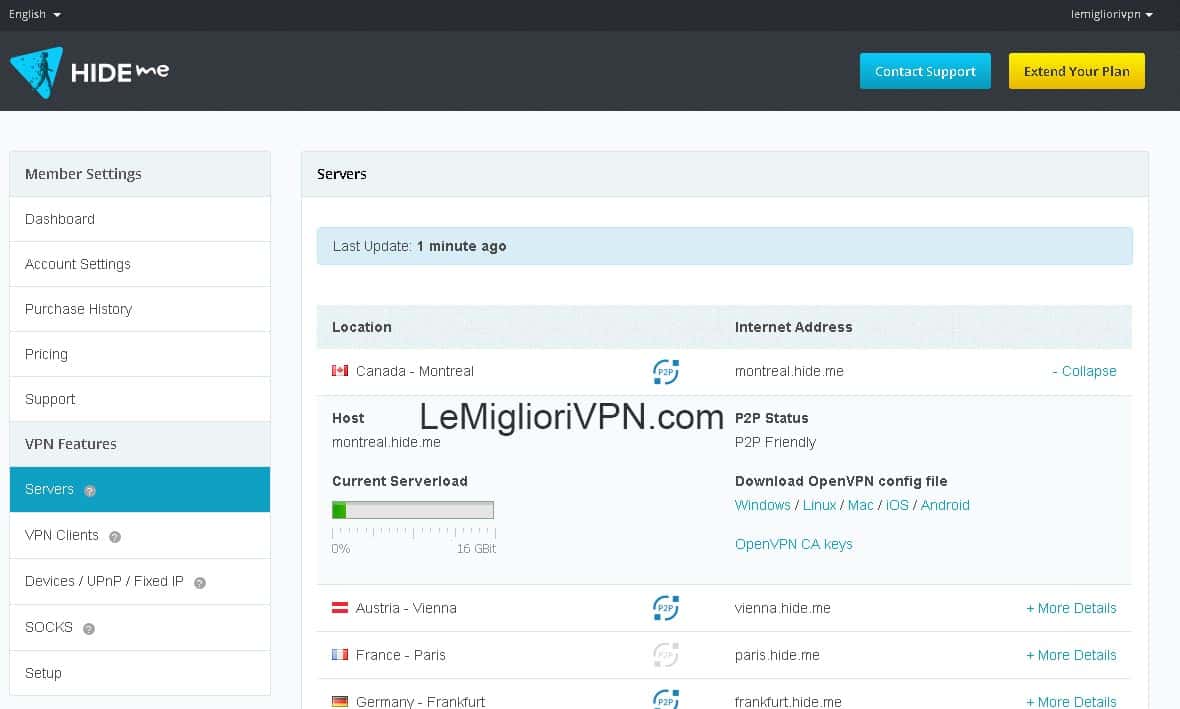The height and width of the screenshot is (709, 1180).
Task: Open Dashboard in the sidebar
Action: tap(140, 219)
